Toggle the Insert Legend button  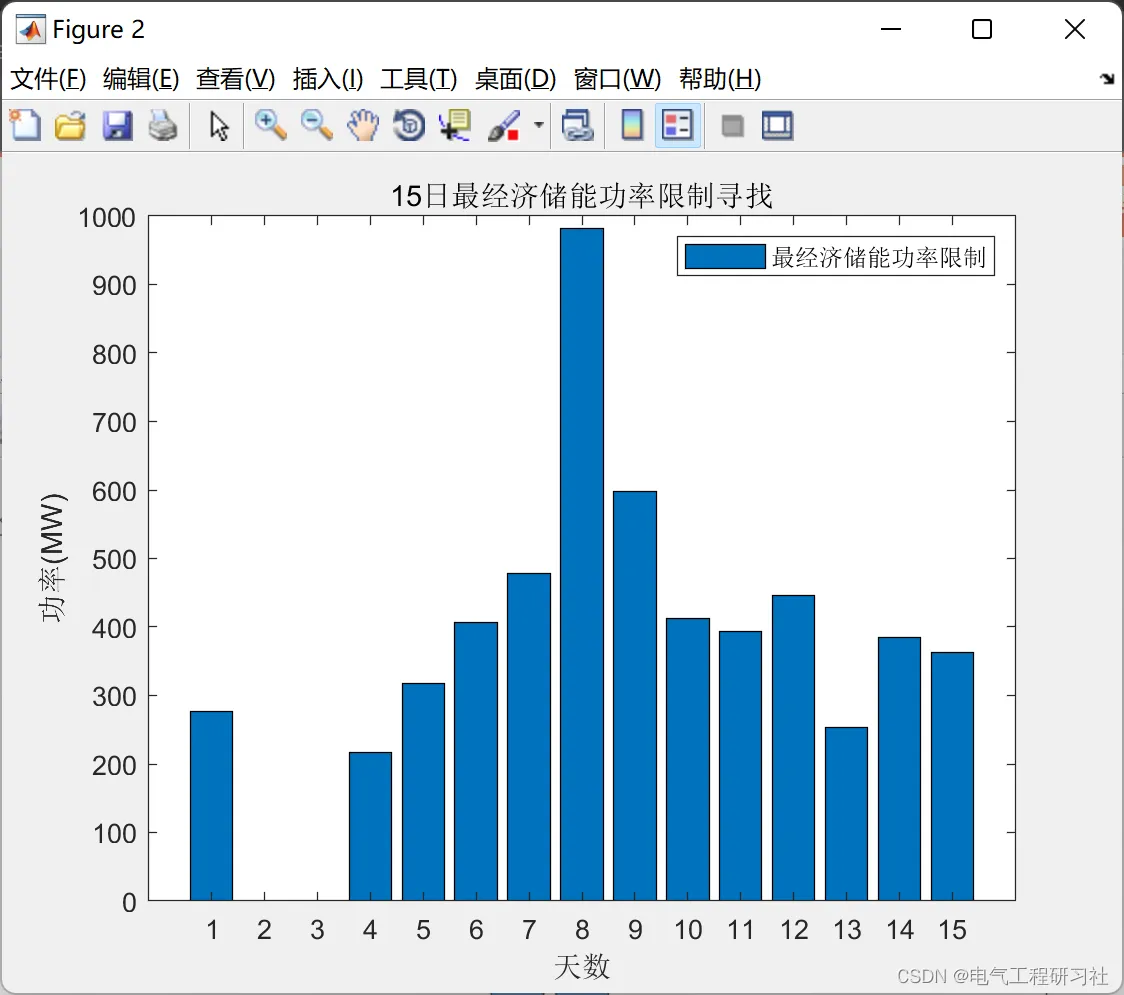[677, 125]
